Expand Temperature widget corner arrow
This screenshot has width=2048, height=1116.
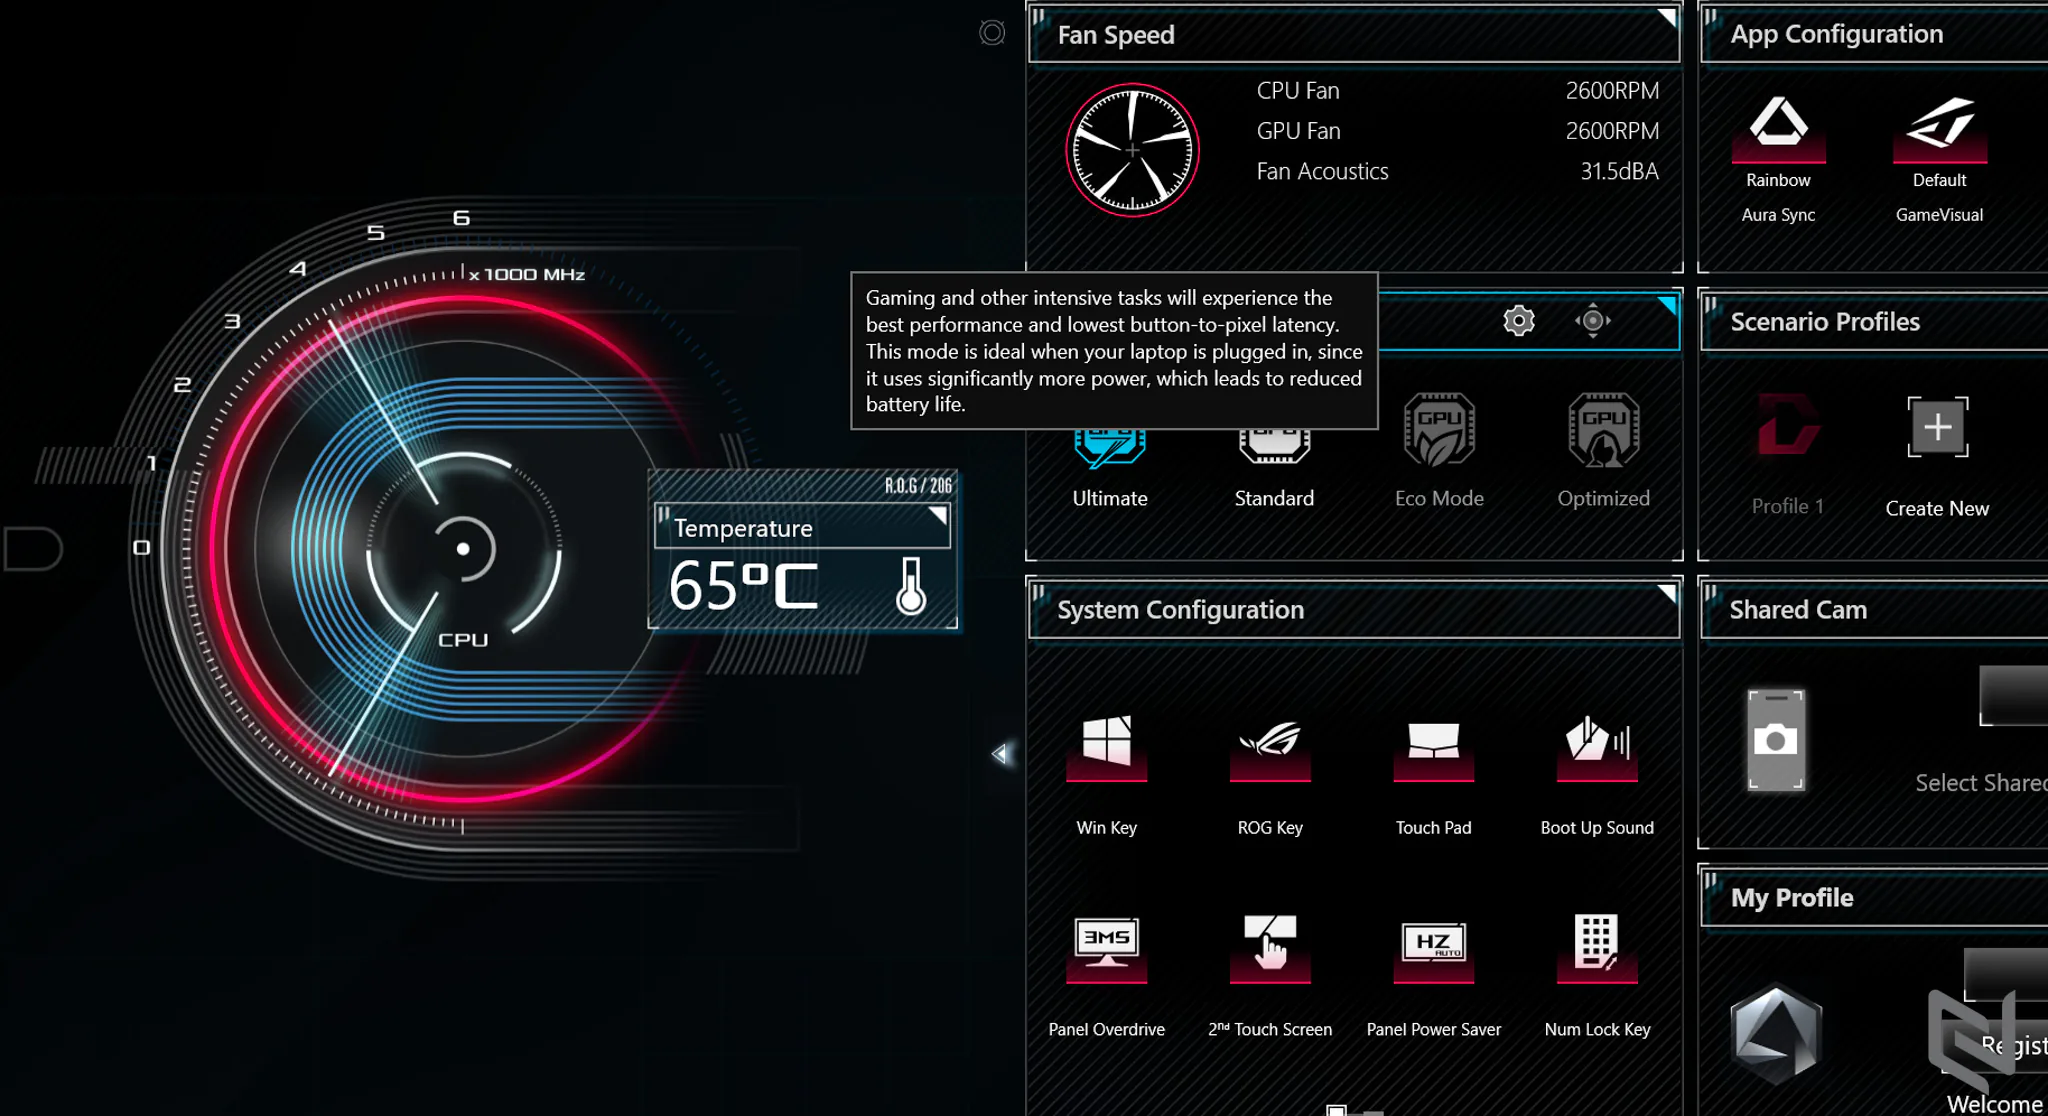[x=937, y=515]
